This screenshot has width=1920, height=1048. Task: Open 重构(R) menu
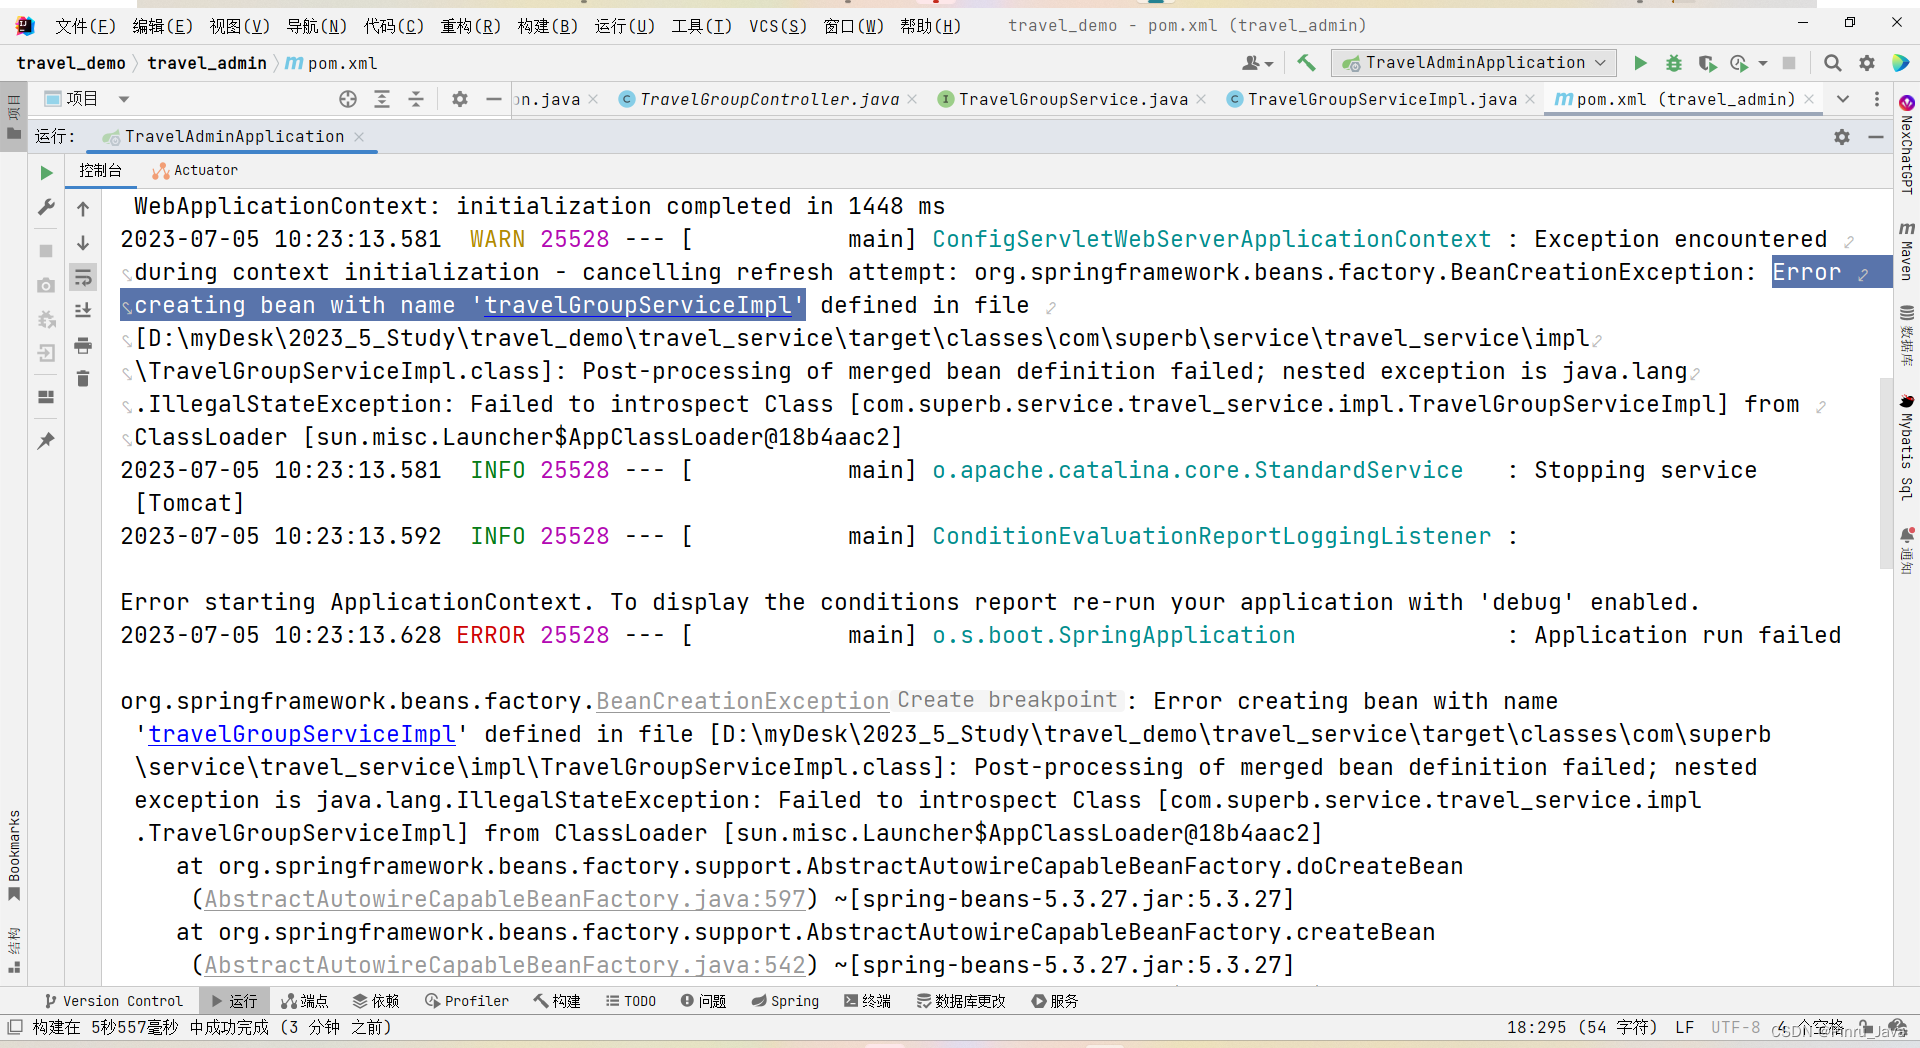(x=470, y=26)
